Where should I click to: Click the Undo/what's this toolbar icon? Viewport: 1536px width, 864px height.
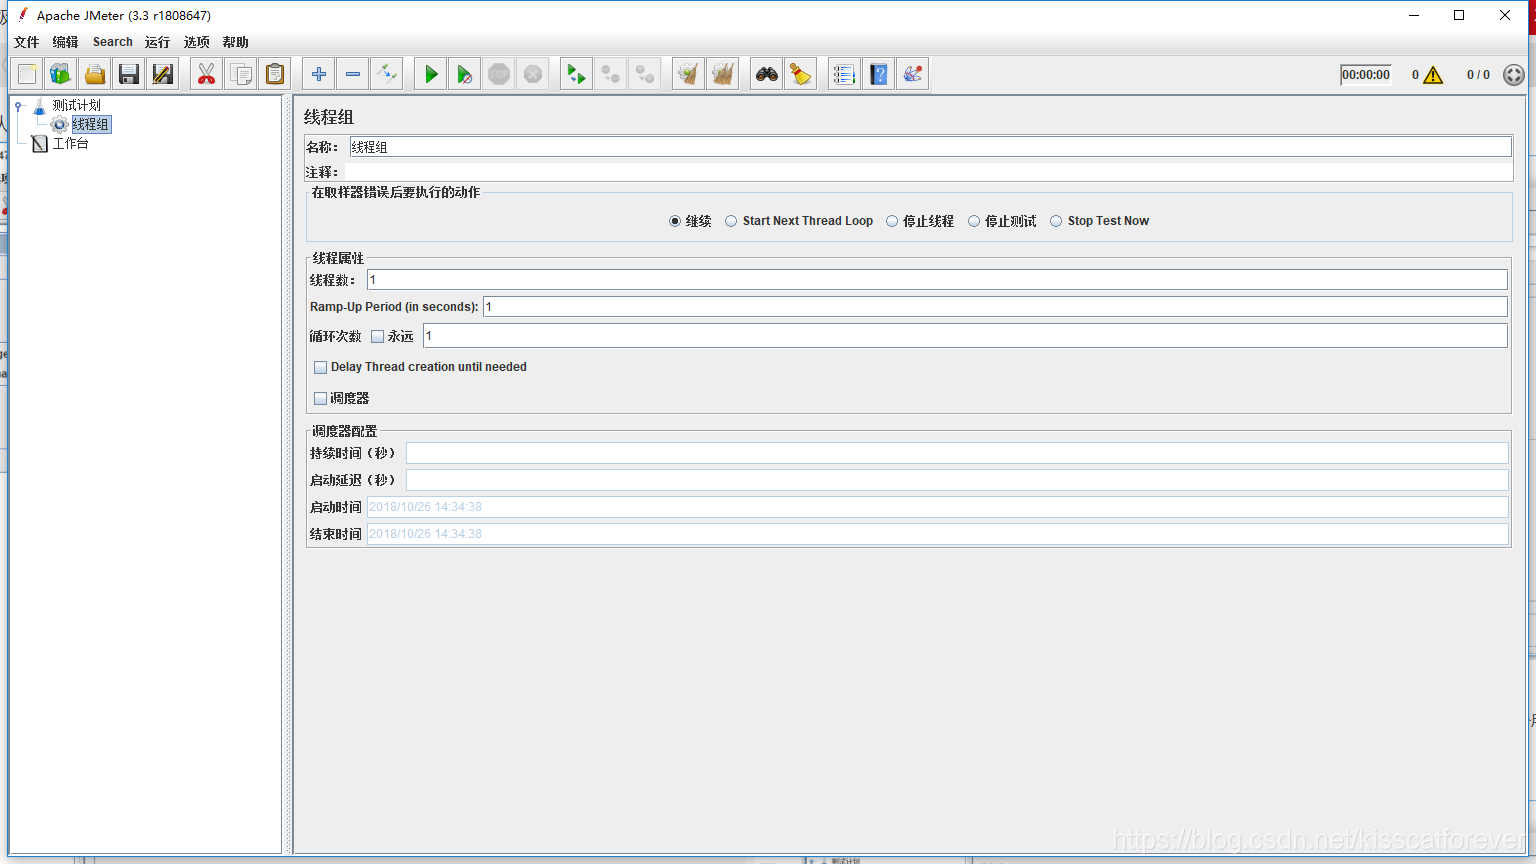[913, 74]
